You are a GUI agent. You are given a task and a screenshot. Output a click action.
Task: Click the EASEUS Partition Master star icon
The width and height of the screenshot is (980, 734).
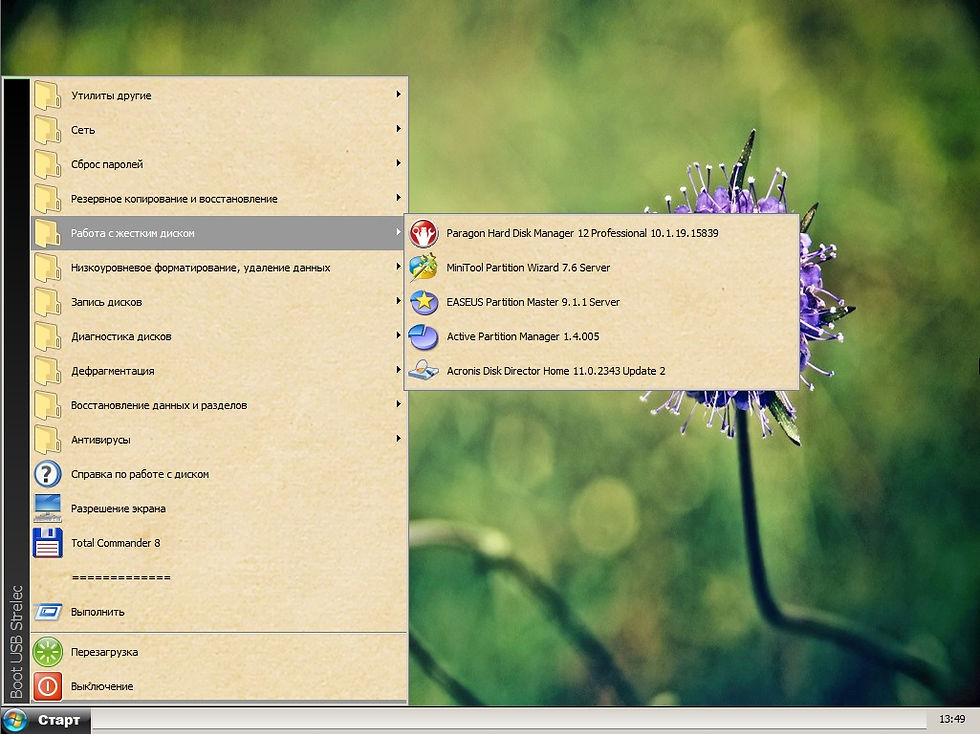point(424,302)
